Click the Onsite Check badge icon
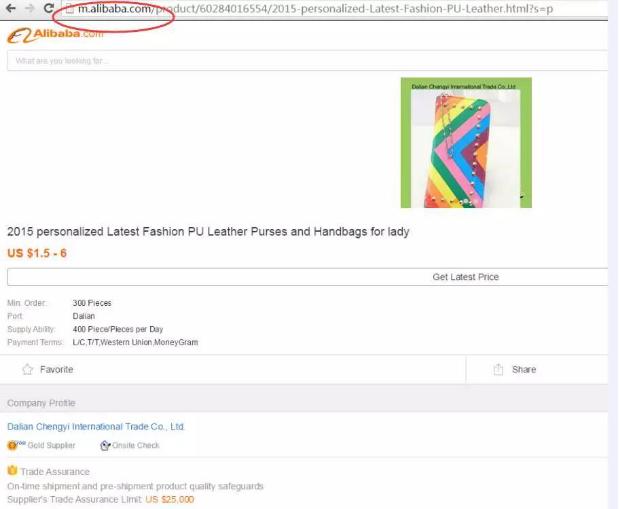 click(105, 445)
